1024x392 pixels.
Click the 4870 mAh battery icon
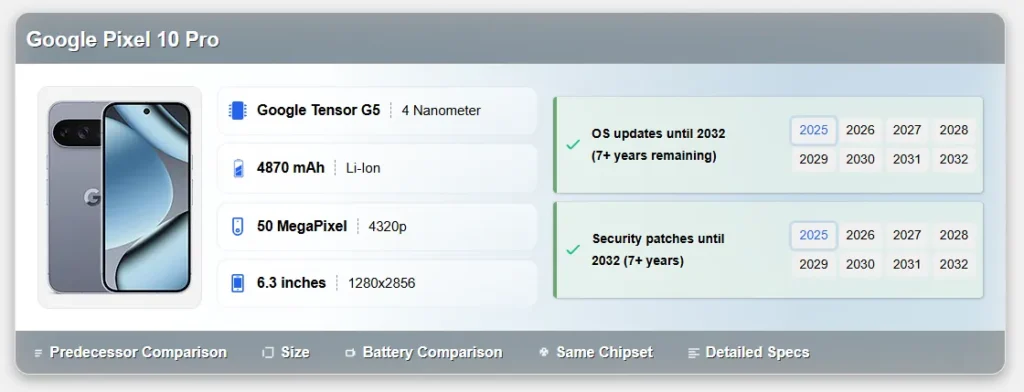pyautogui.click(x=238, y=169)
